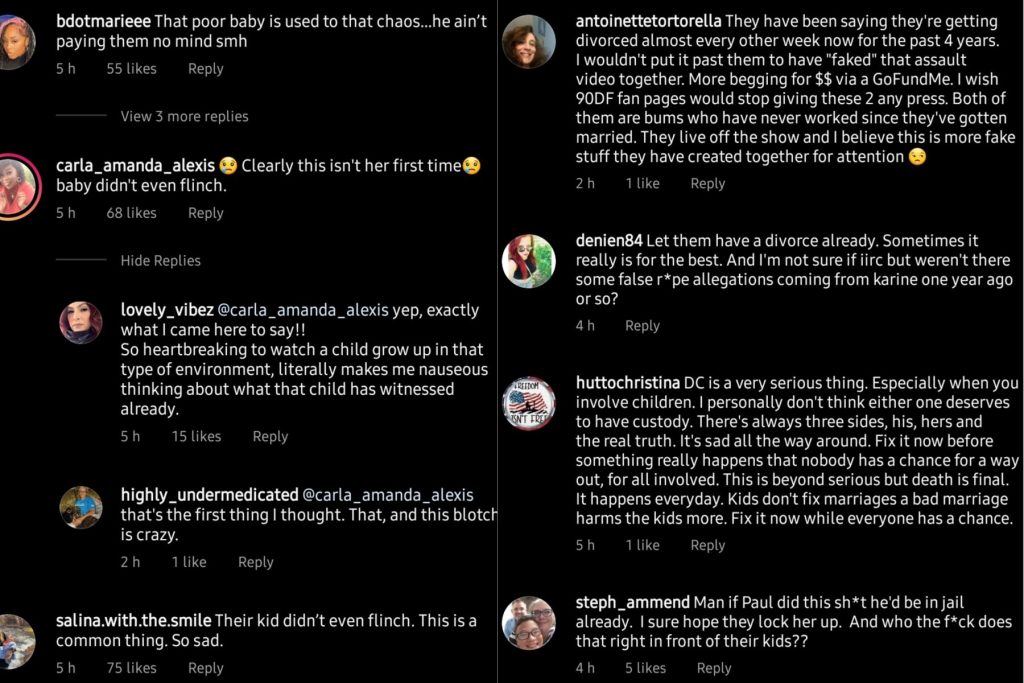Click lovely_vibez avatar image
1024x683 pixels.
click(81, 322)
